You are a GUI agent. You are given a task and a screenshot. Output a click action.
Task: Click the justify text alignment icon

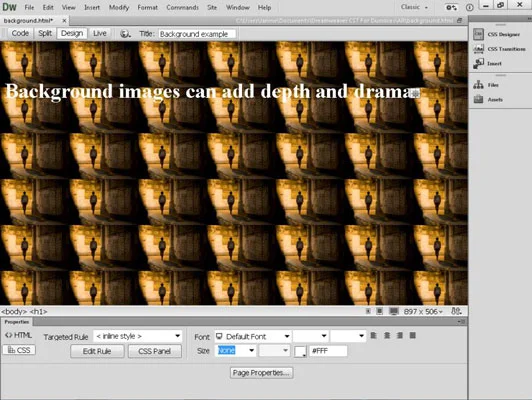(x=413, y=336)
